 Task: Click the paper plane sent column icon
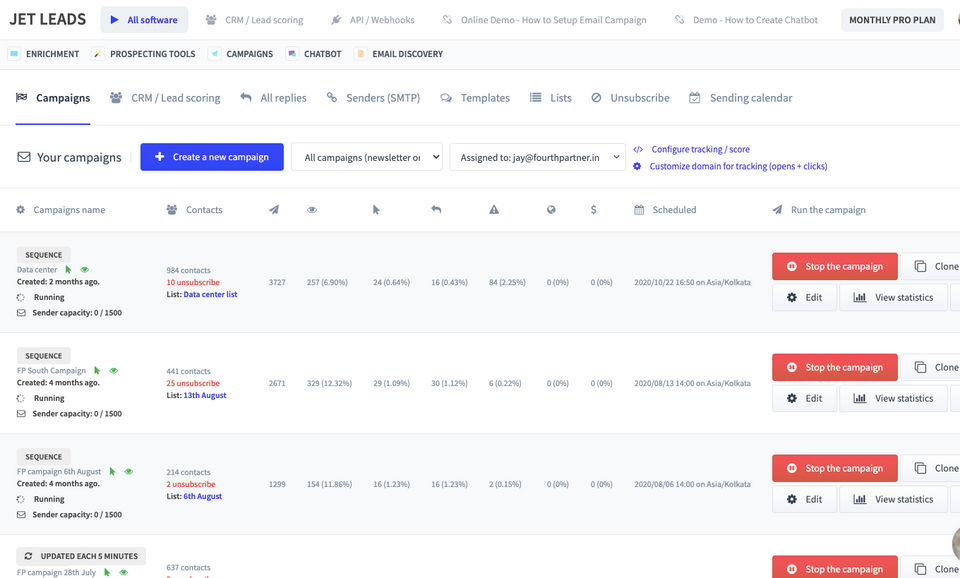(x=274, y=210)
